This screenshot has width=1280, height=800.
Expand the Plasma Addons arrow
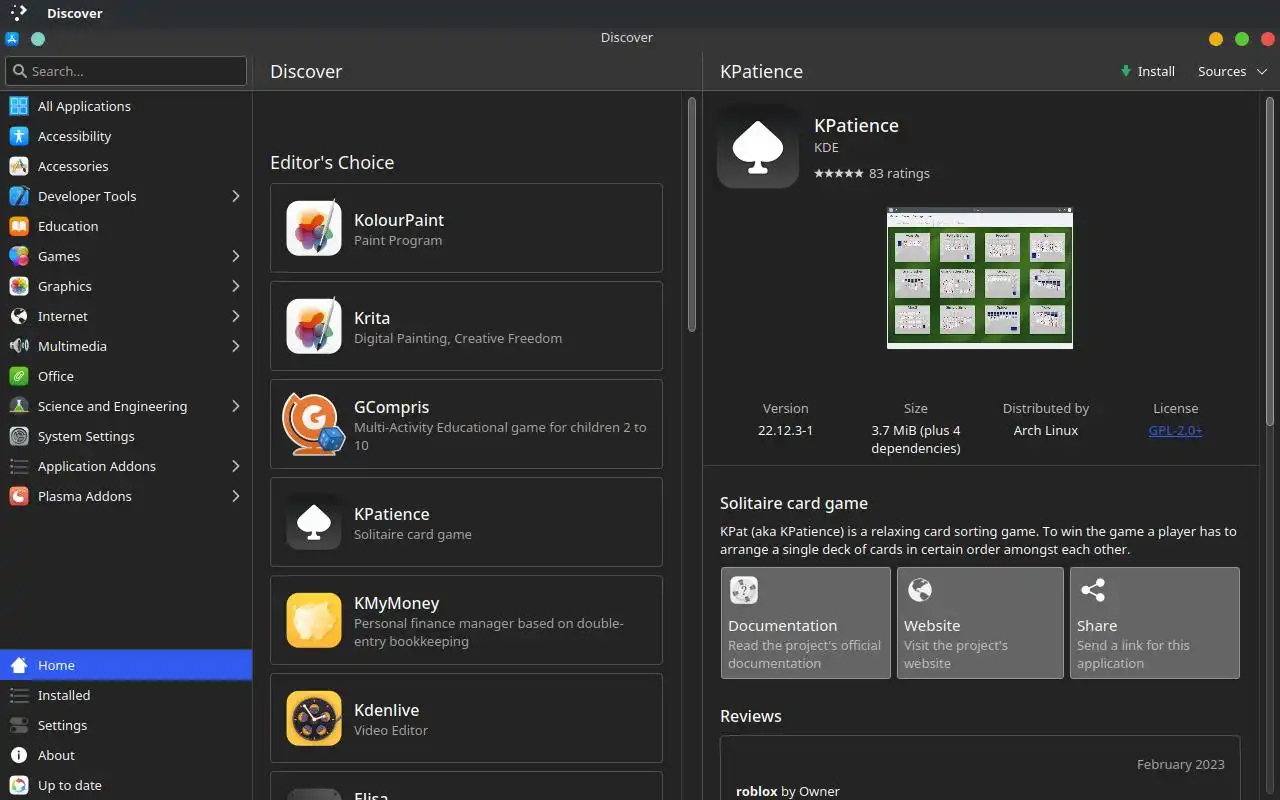tap(236, 496)
